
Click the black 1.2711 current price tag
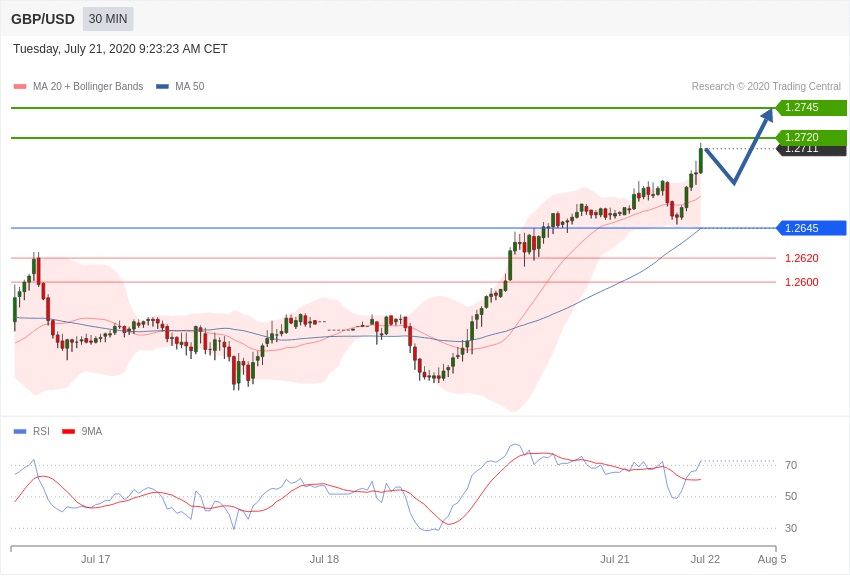[811, 151]
